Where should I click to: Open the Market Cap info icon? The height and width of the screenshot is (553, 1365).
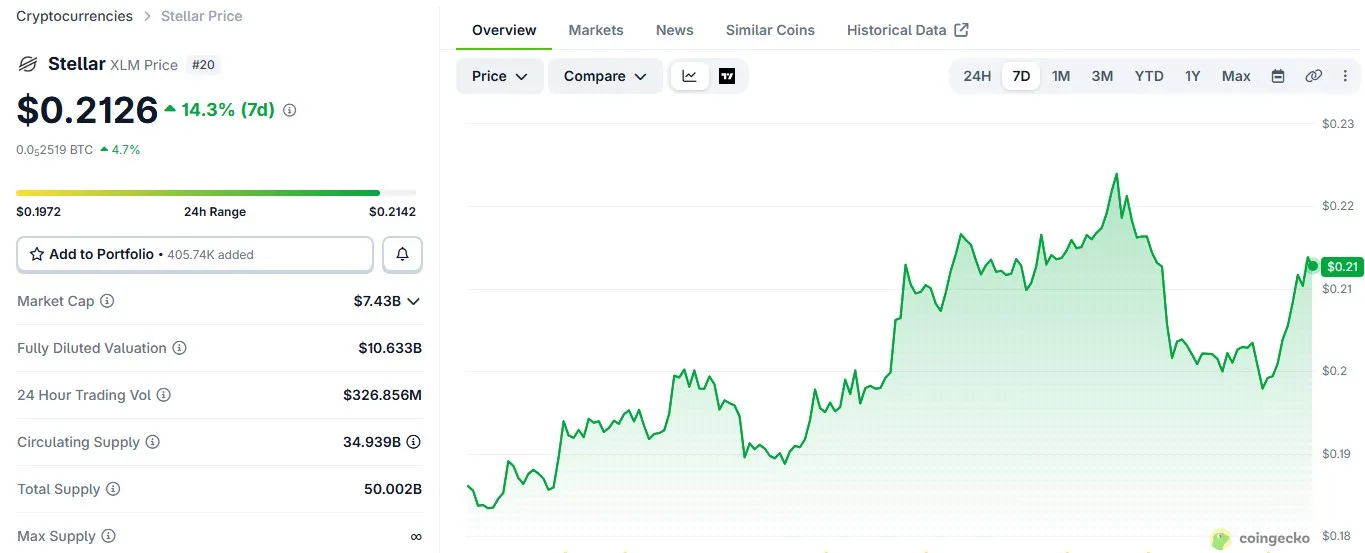pyautogui.click(x=107, y=301)
